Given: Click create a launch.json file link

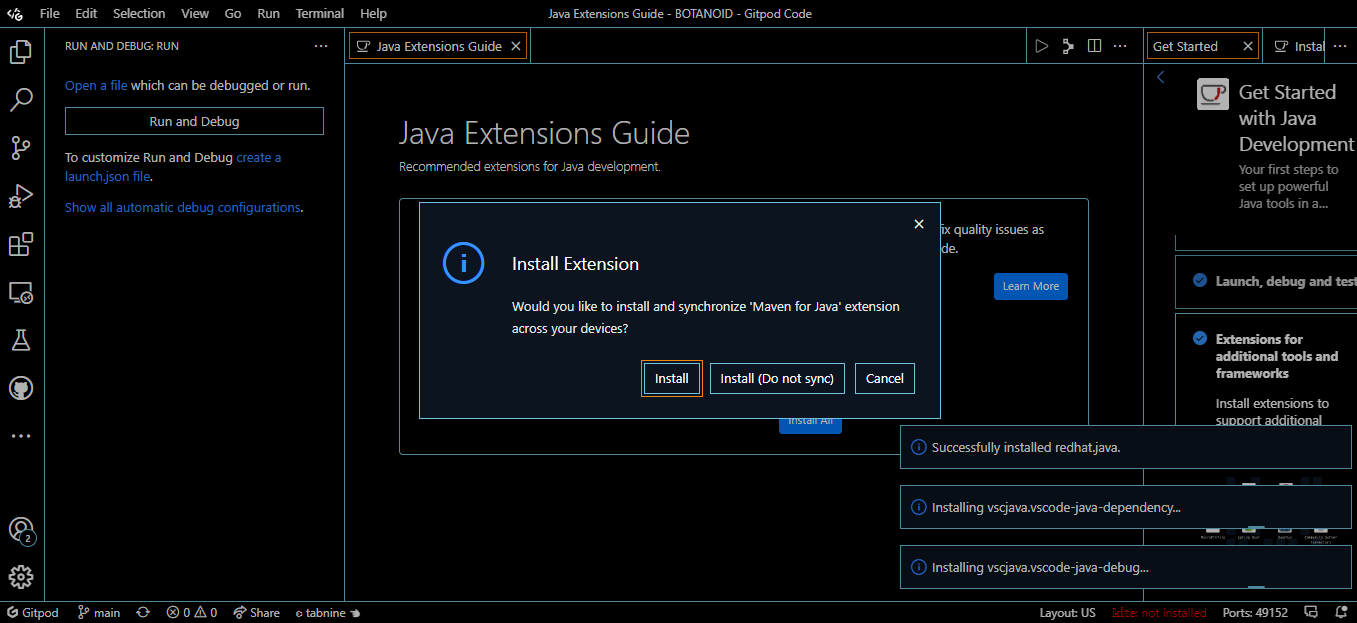Looking at the screenshot, I should point(173,167).
